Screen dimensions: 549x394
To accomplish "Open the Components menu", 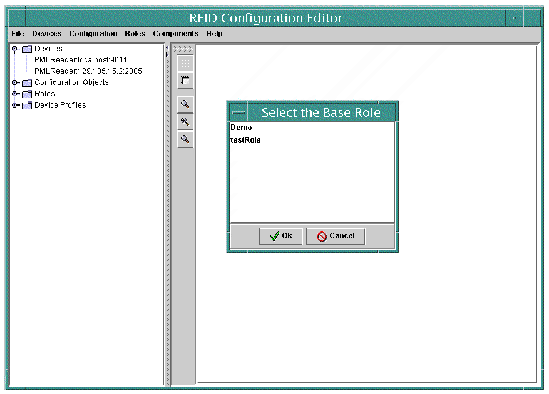I will pos(175,34).
